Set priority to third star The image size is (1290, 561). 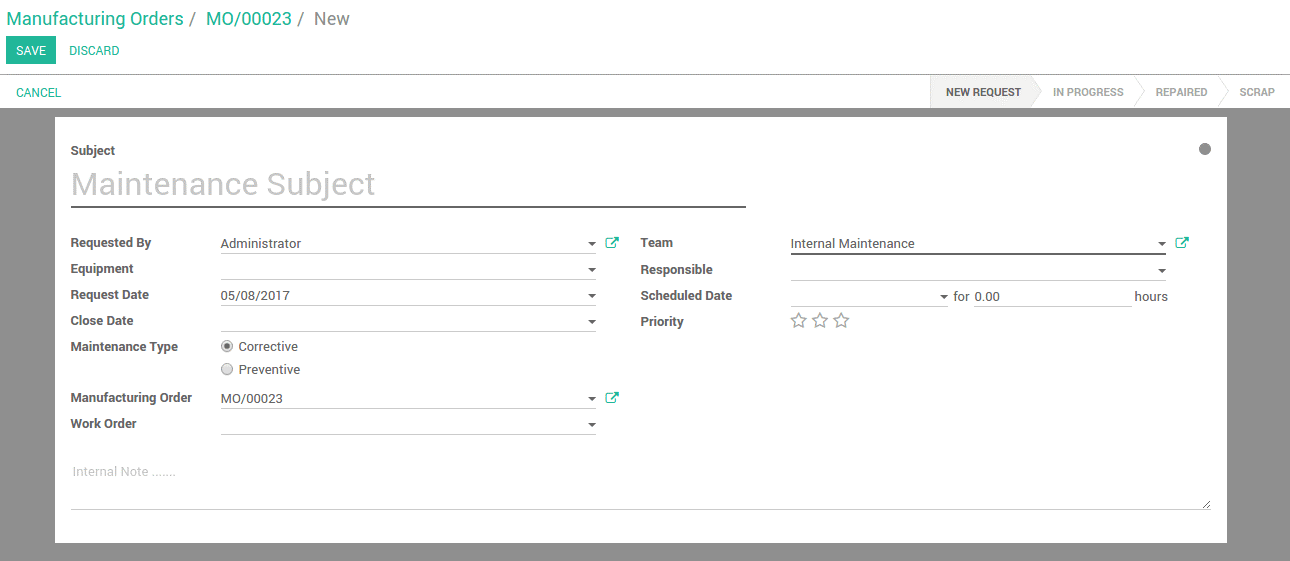click(x=841, y=321)
